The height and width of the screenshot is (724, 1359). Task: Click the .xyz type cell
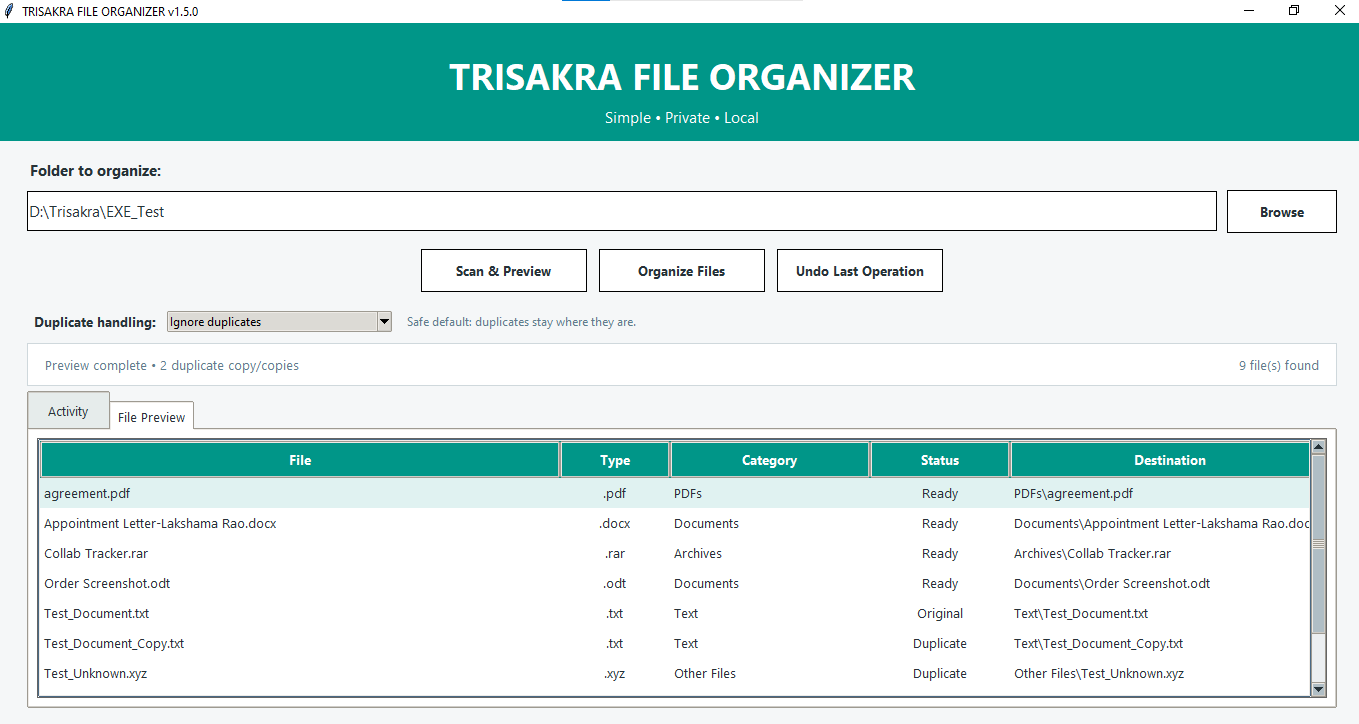pos(615,673)
